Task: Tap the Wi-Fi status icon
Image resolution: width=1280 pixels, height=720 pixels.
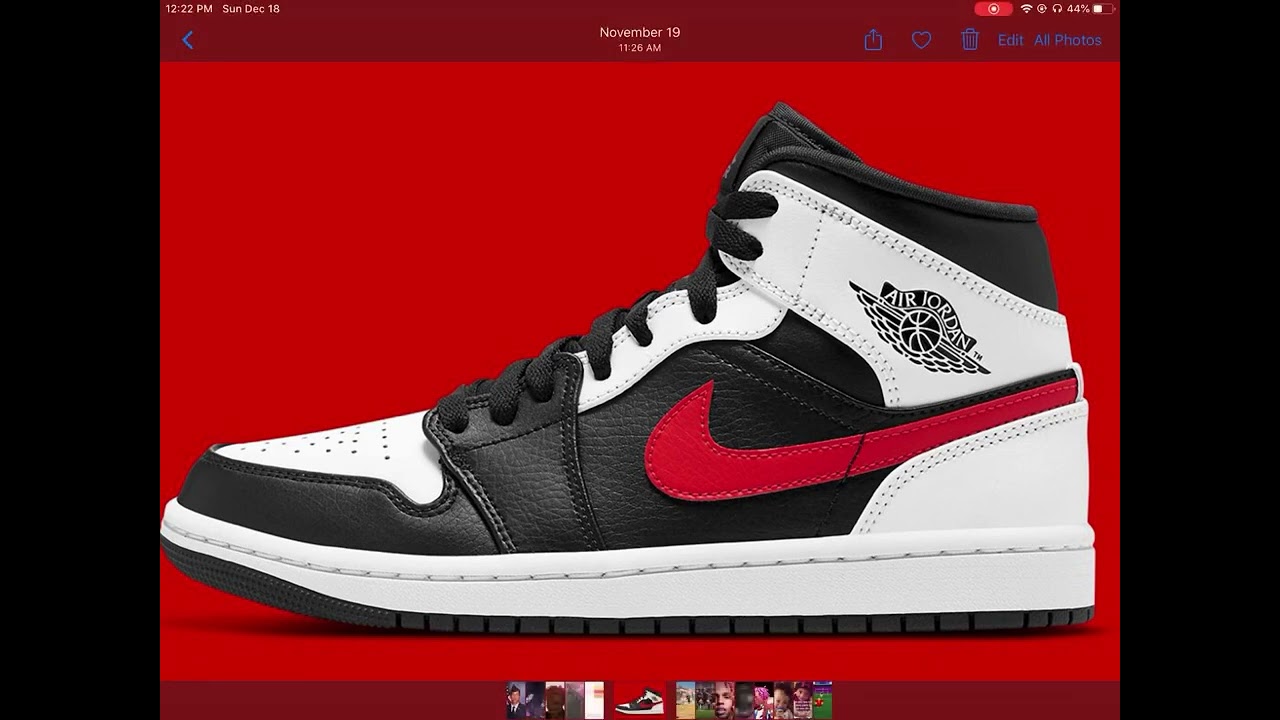Action: [x=1026, y=9]
